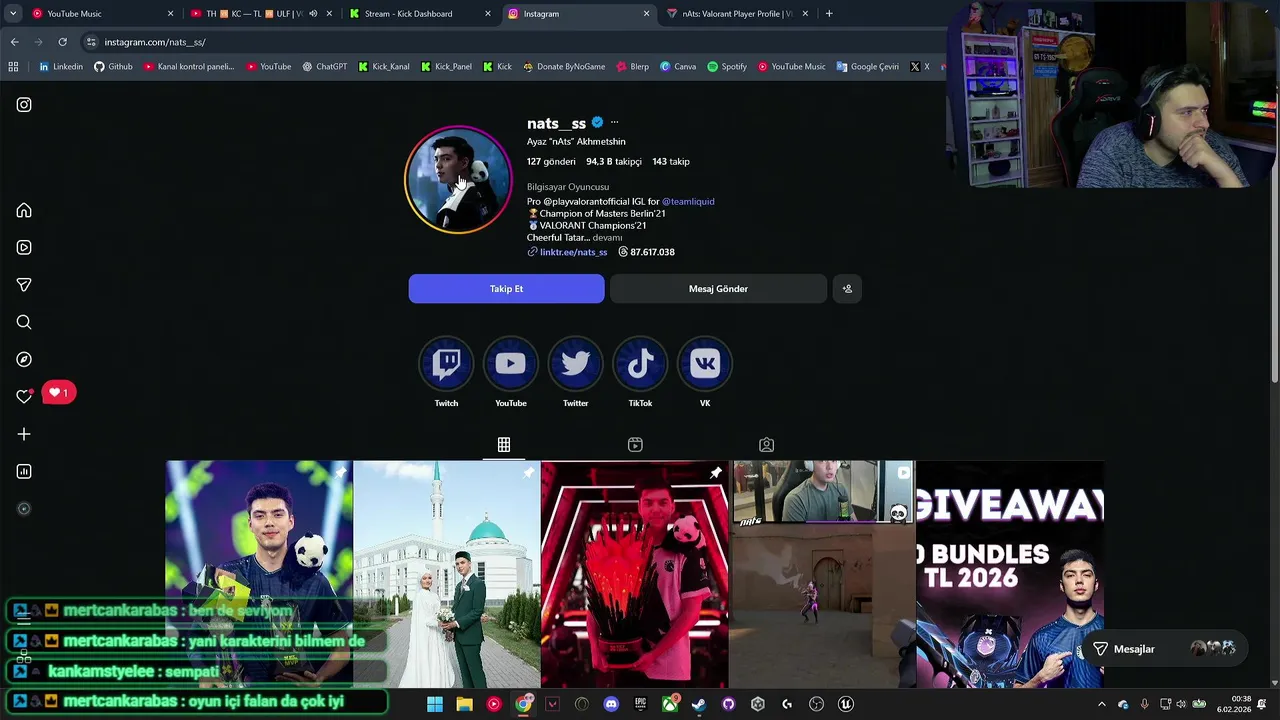The height and width of the screenshot is (720, 1280).
Task: Open the Valorant gameplay reel thumbnail
Action: 823,574
